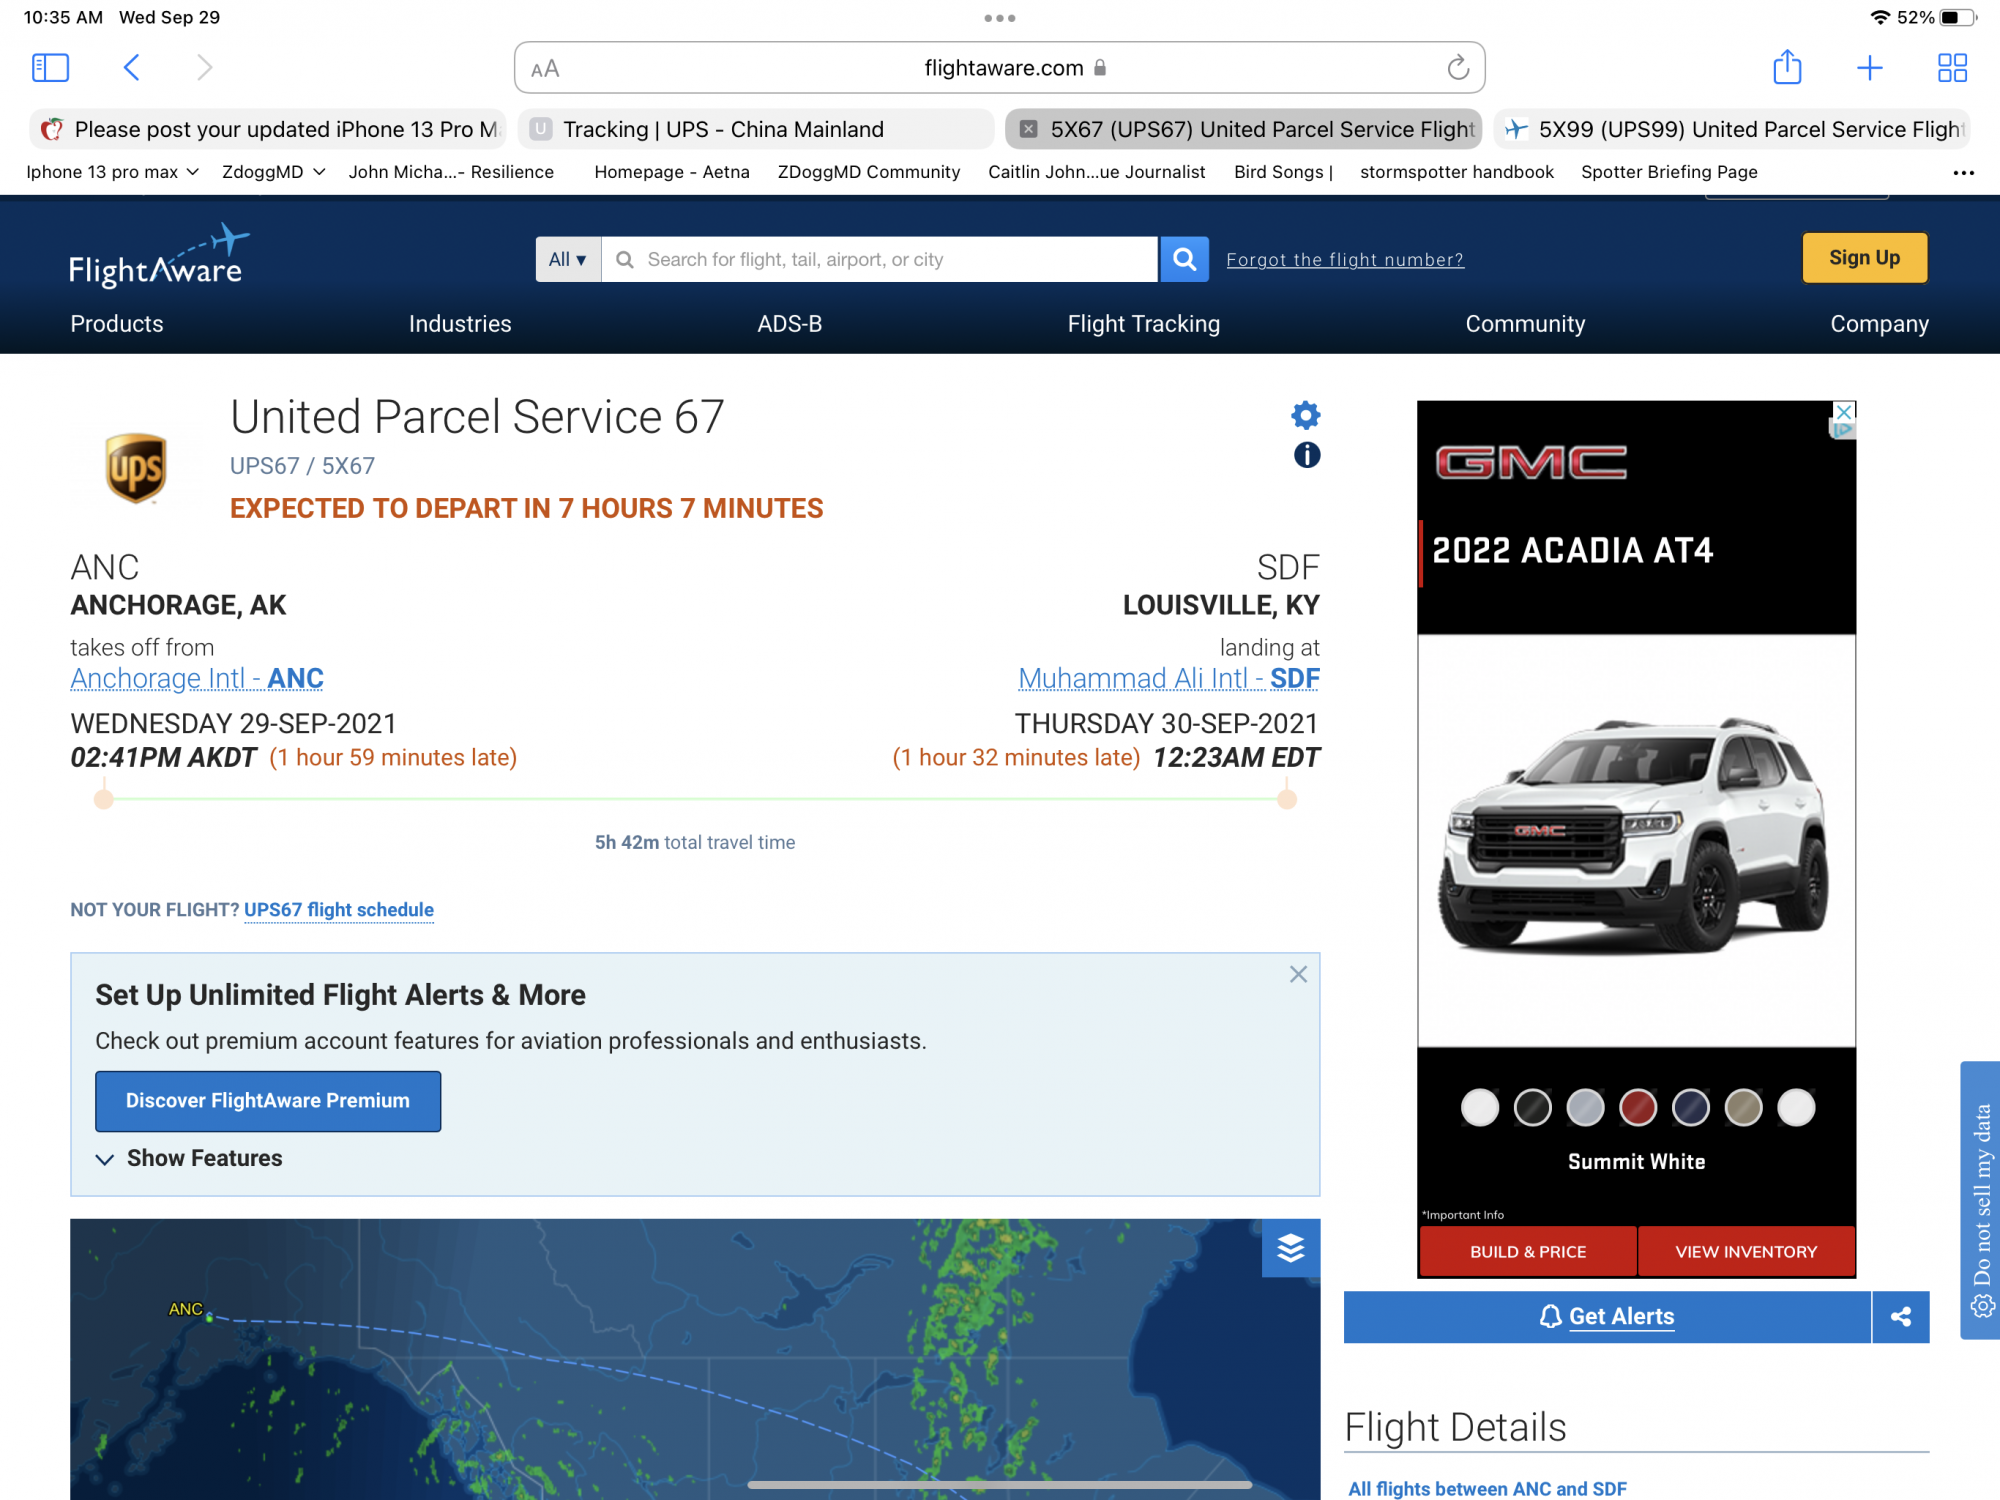The height and width of the screenshot is (1500, 2000).
Task: Select the tan color swatch
Action: tap(1744, 1107)
